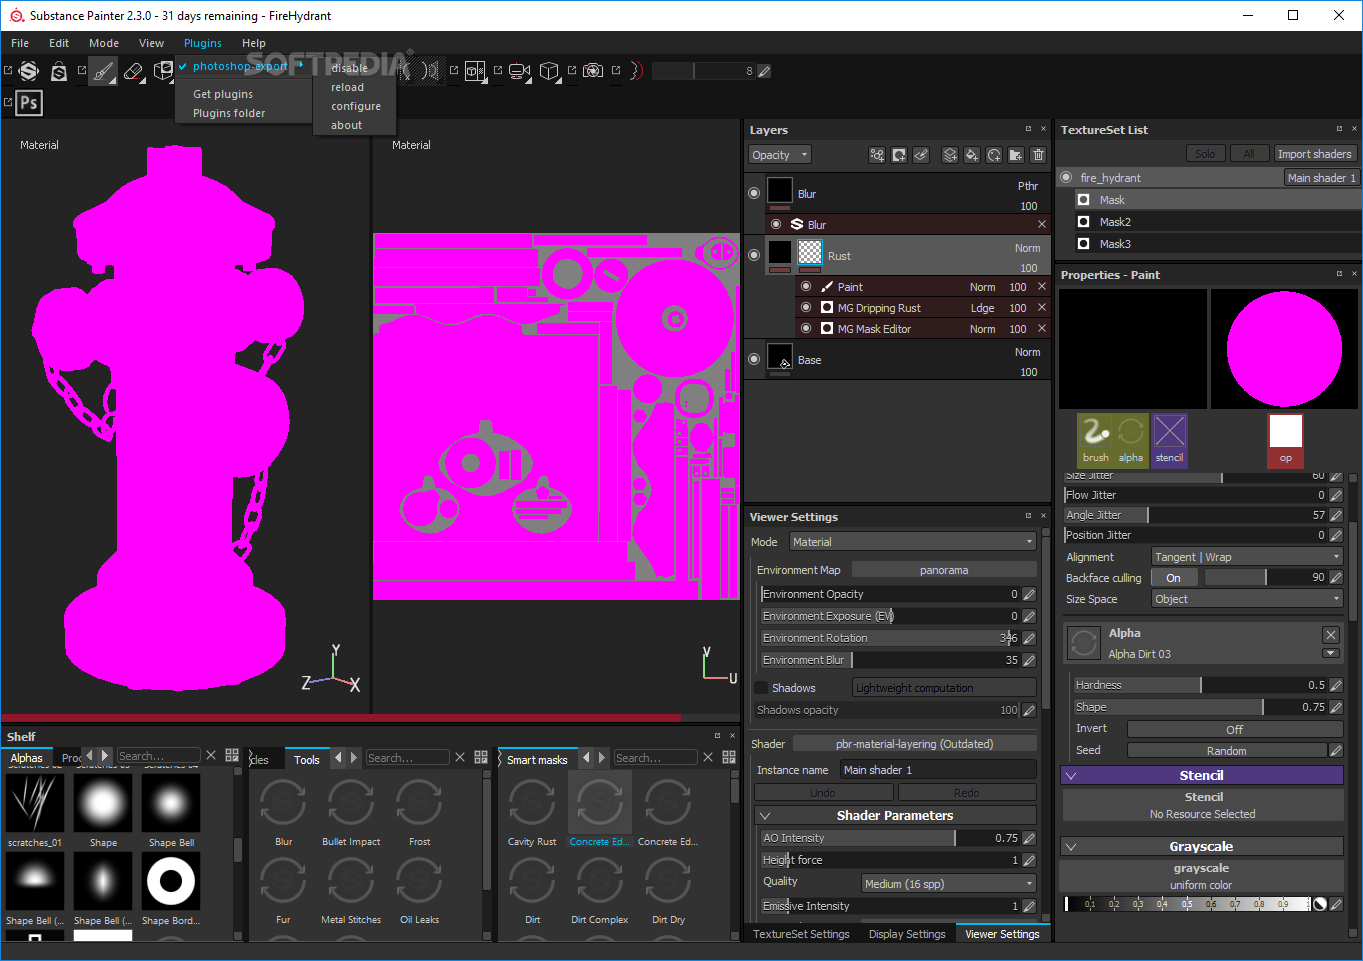1363x961 pixels.
Task: Open Substance Share bag icon
Action: (x=59, y=71)
